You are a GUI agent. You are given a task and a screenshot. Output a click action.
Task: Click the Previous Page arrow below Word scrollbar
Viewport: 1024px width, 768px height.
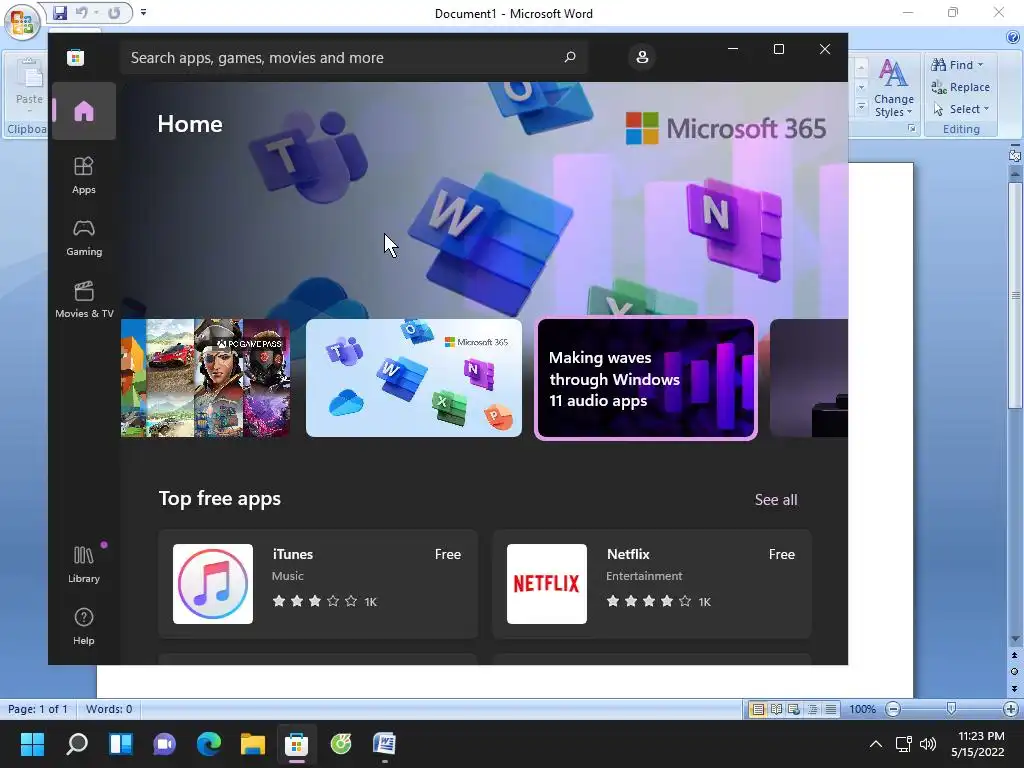point(1014,655)
